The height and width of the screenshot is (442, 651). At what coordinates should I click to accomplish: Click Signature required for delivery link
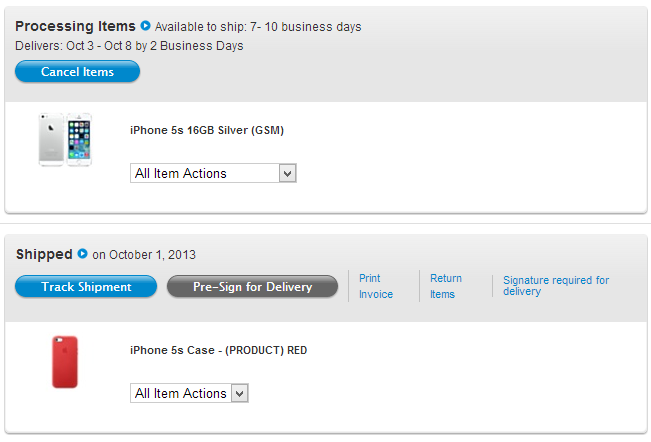tap(556, 286)
